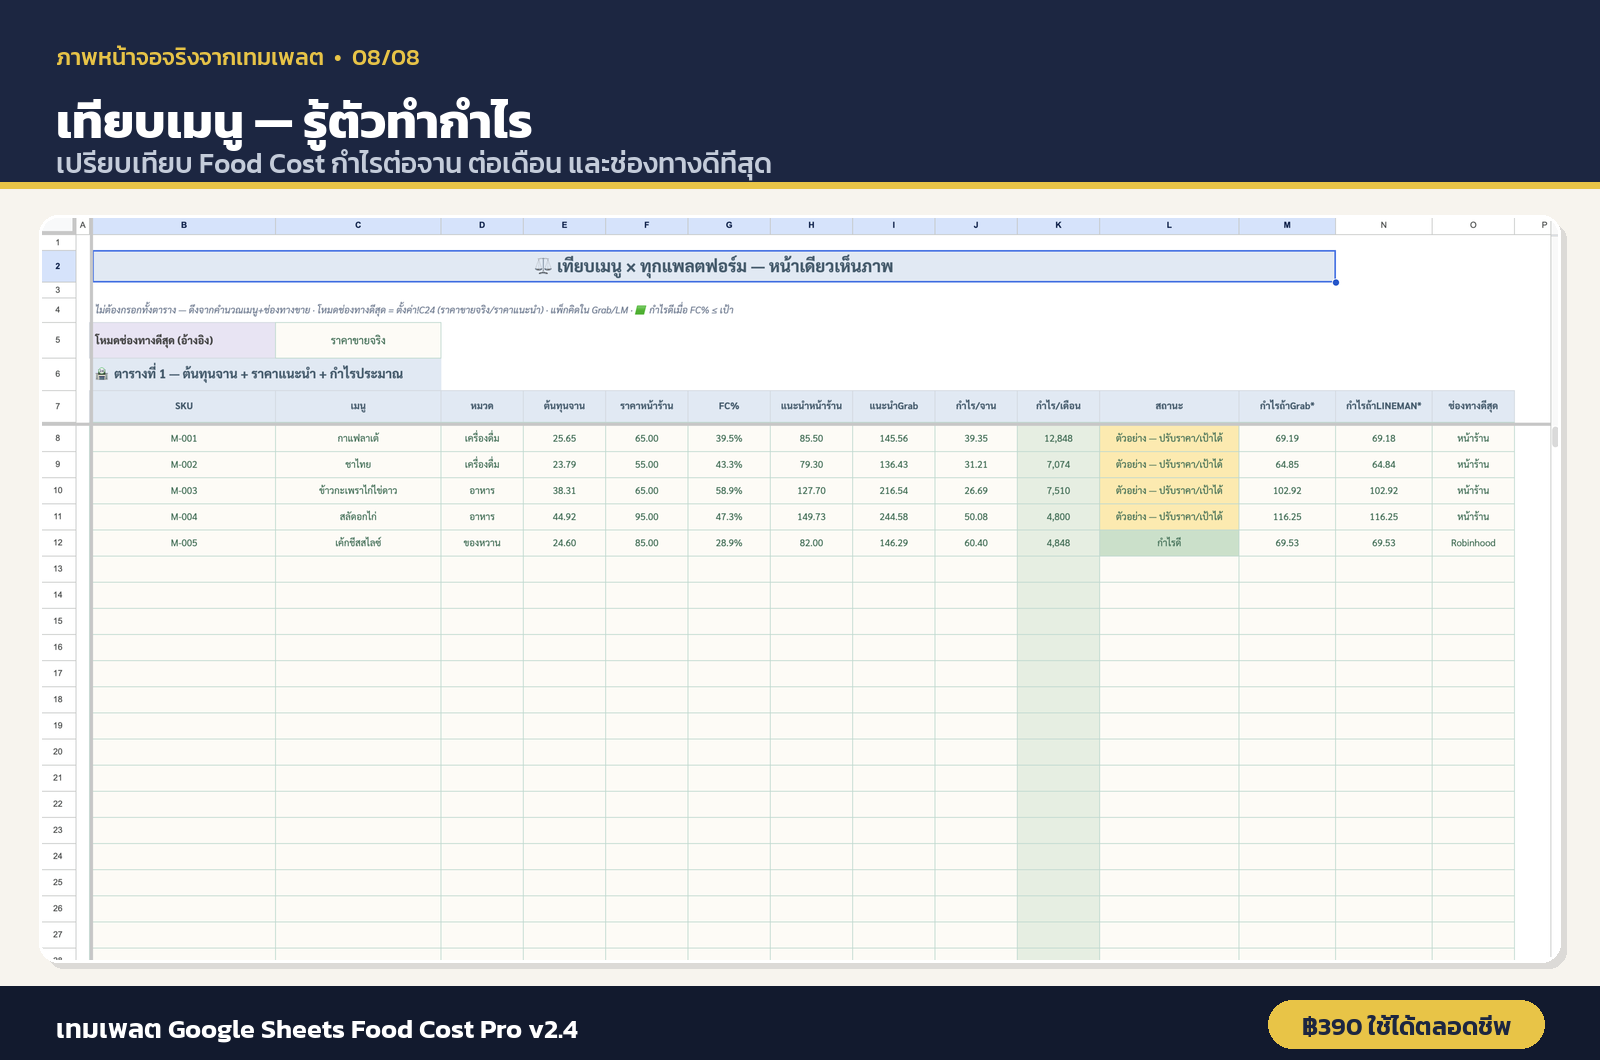Select the เค้กชีสสไลซ์ menu cell
Viewport: 1600px width, 1060px height.
tap(358, 543)
